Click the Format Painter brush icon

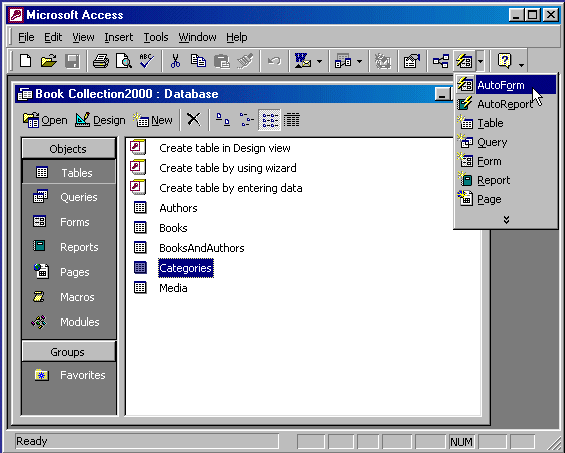[x=245, y=61]
